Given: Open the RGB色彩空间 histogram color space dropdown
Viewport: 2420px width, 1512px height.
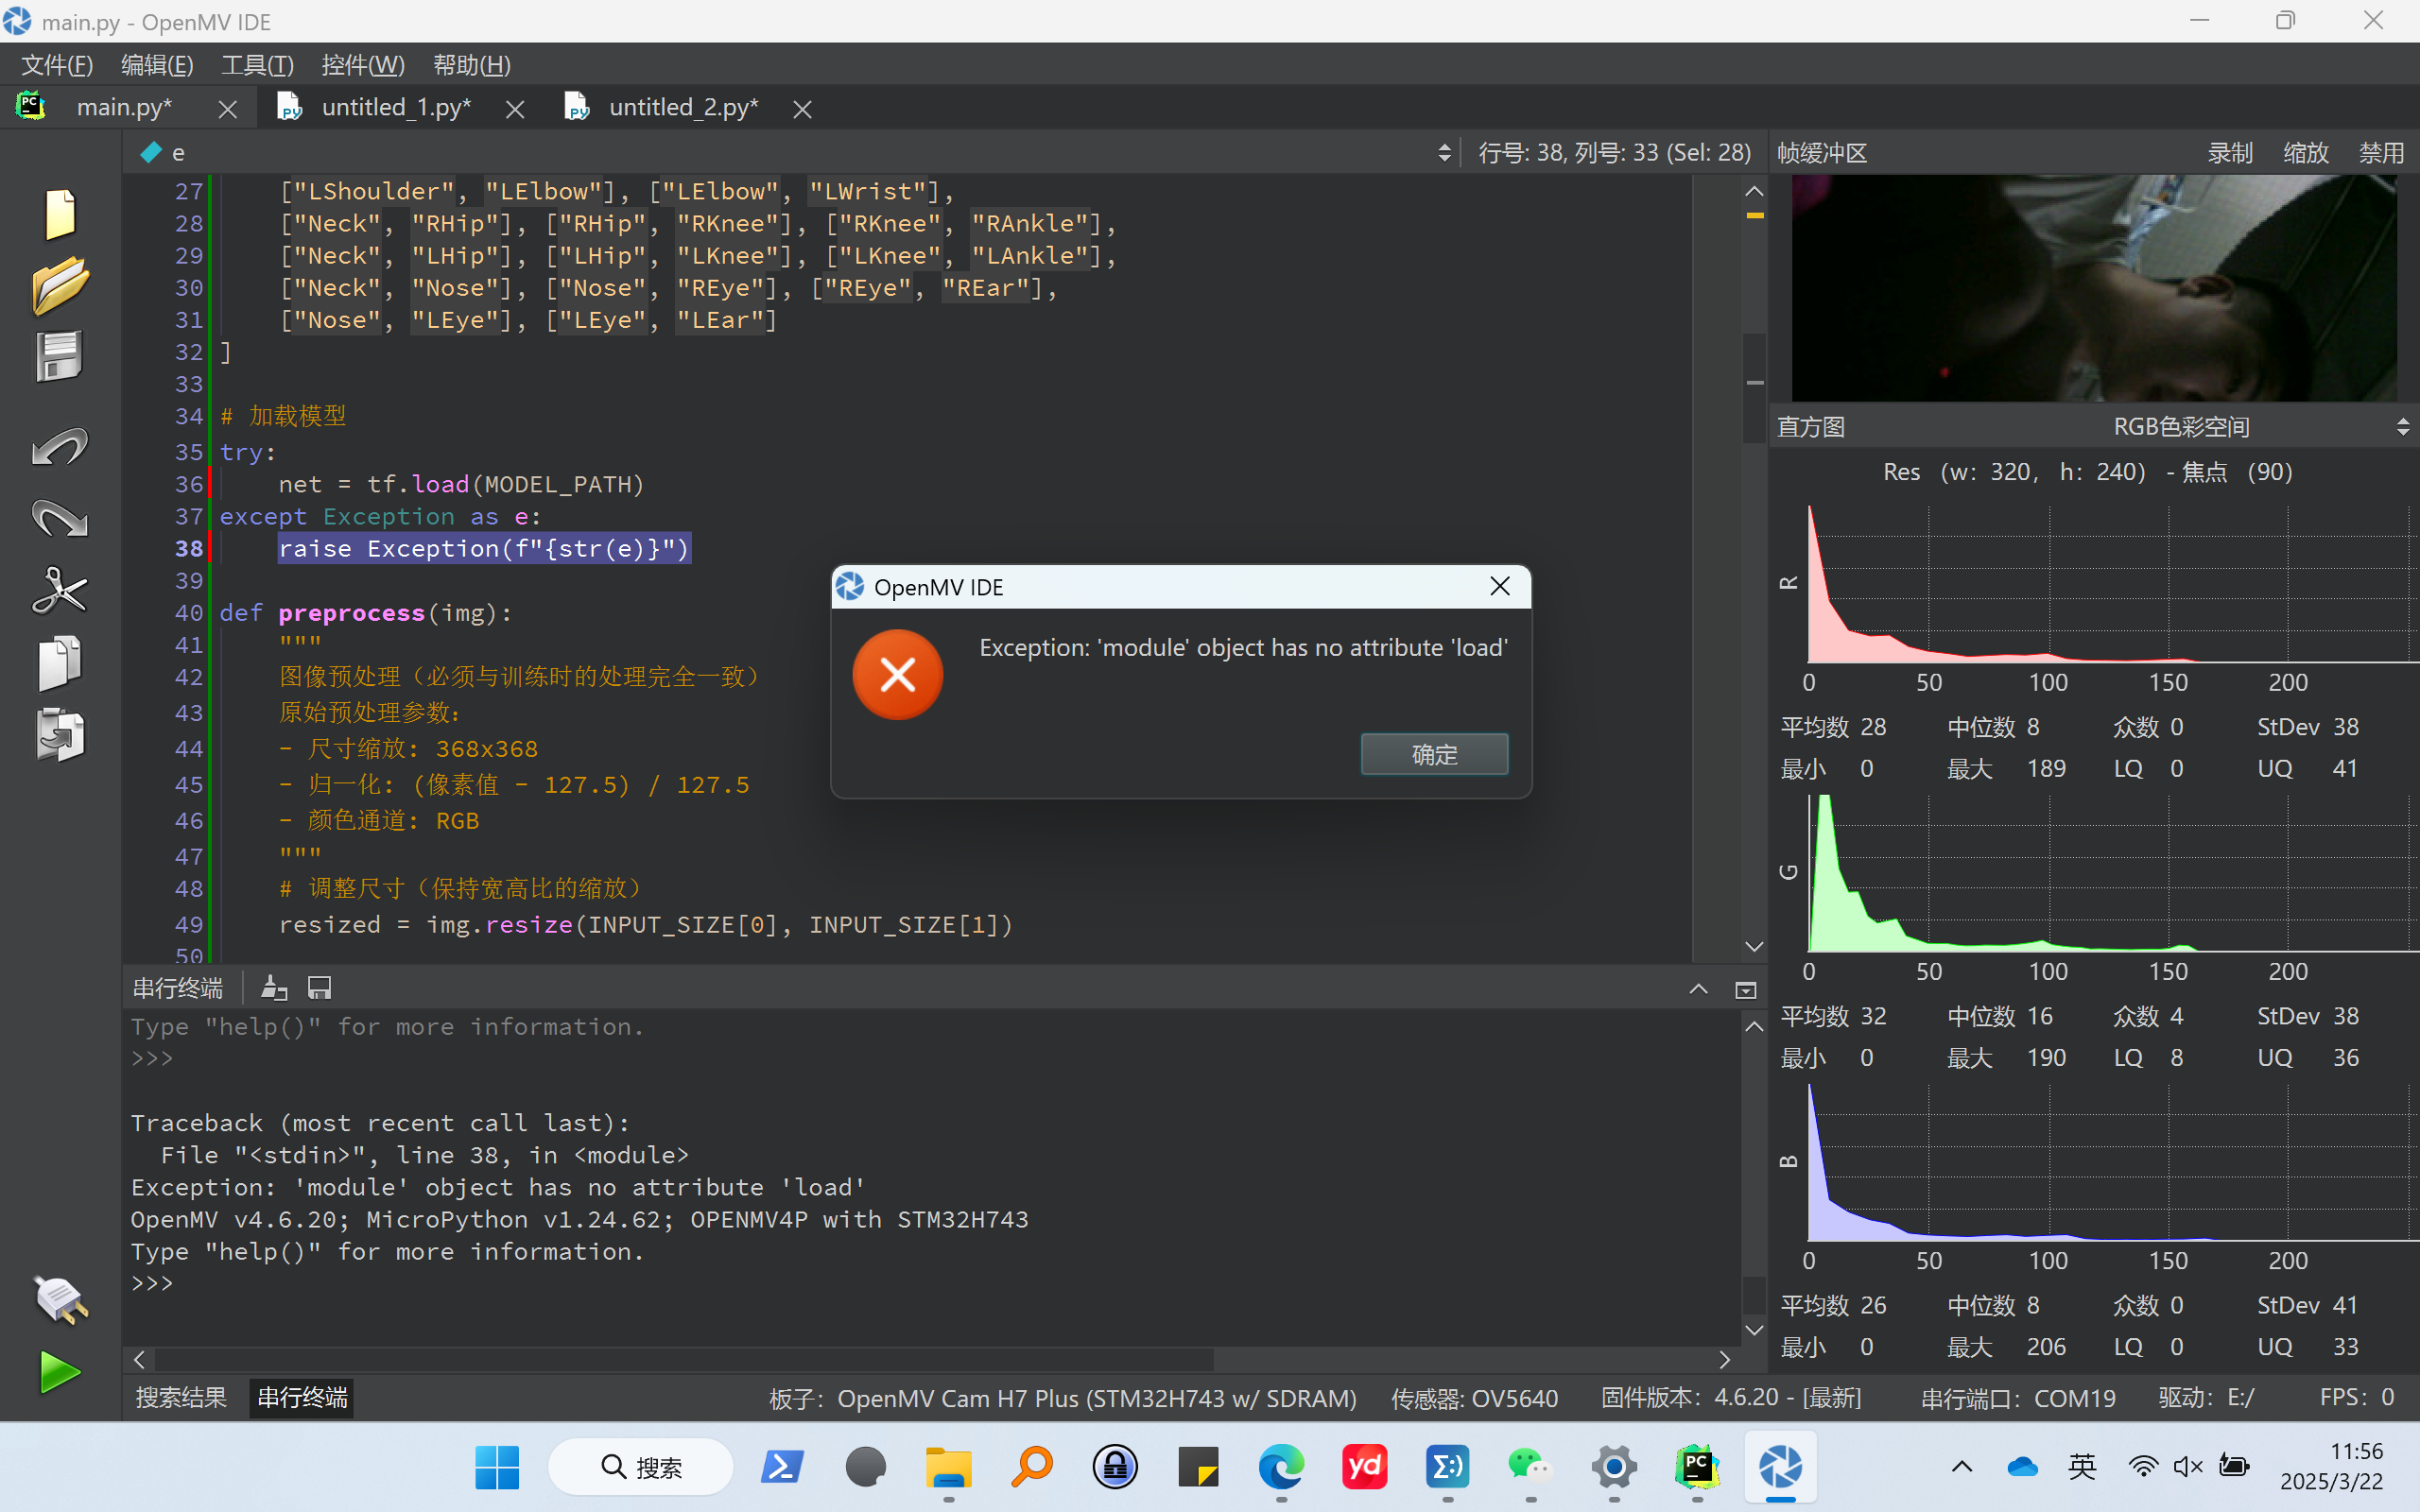Looking at the screenshot, I should click(x=2180, y=427).
